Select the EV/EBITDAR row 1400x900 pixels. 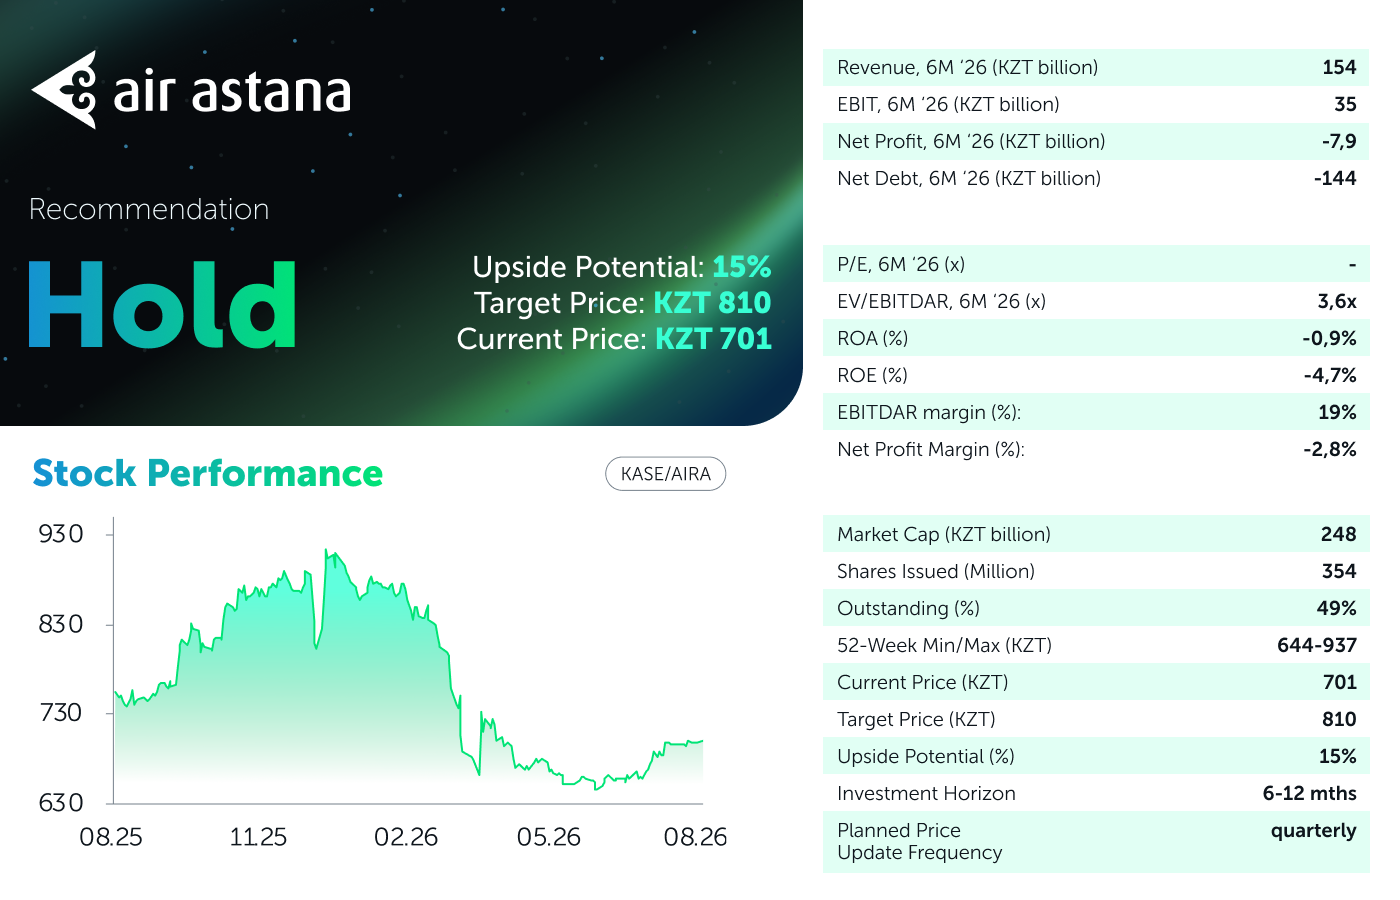[x=1096, y=301]
